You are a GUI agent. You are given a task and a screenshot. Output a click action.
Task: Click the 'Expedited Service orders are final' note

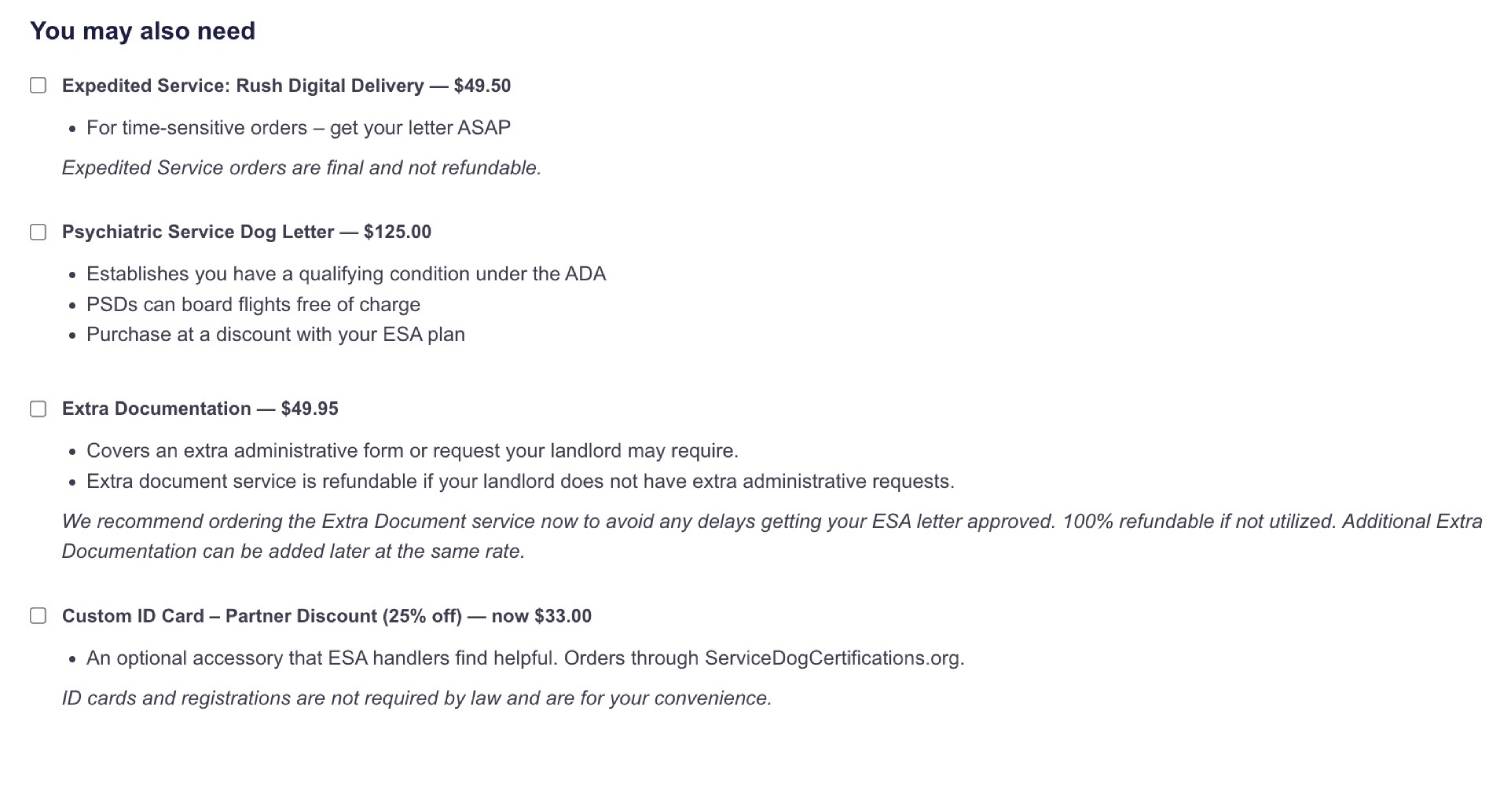point(301,168)
